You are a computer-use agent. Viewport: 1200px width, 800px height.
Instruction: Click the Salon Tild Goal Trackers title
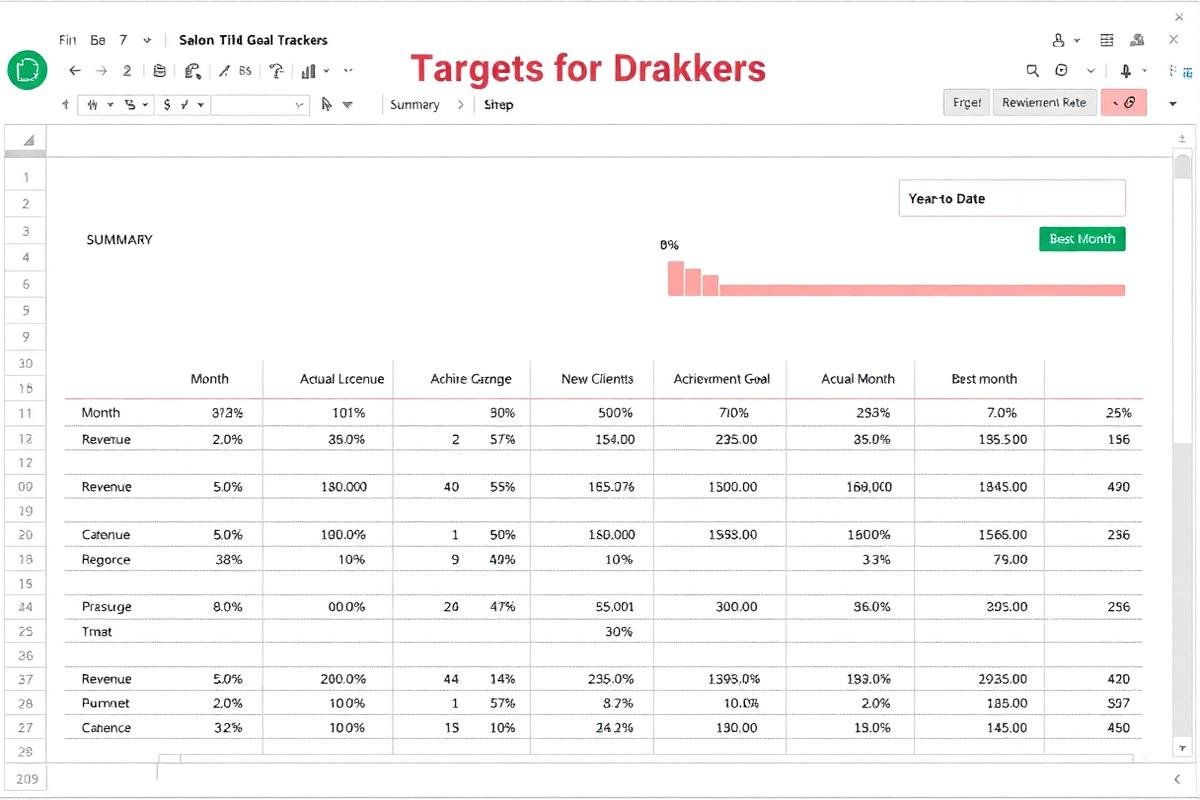[253, 40]
